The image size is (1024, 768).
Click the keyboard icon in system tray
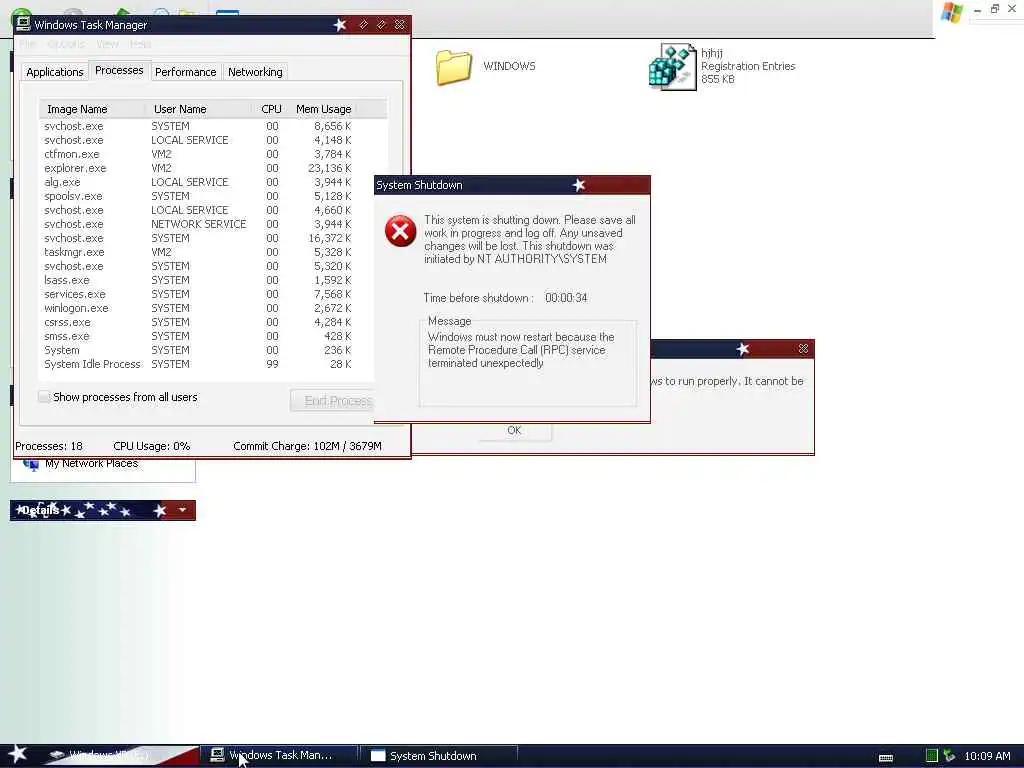[x=886, y=757]
